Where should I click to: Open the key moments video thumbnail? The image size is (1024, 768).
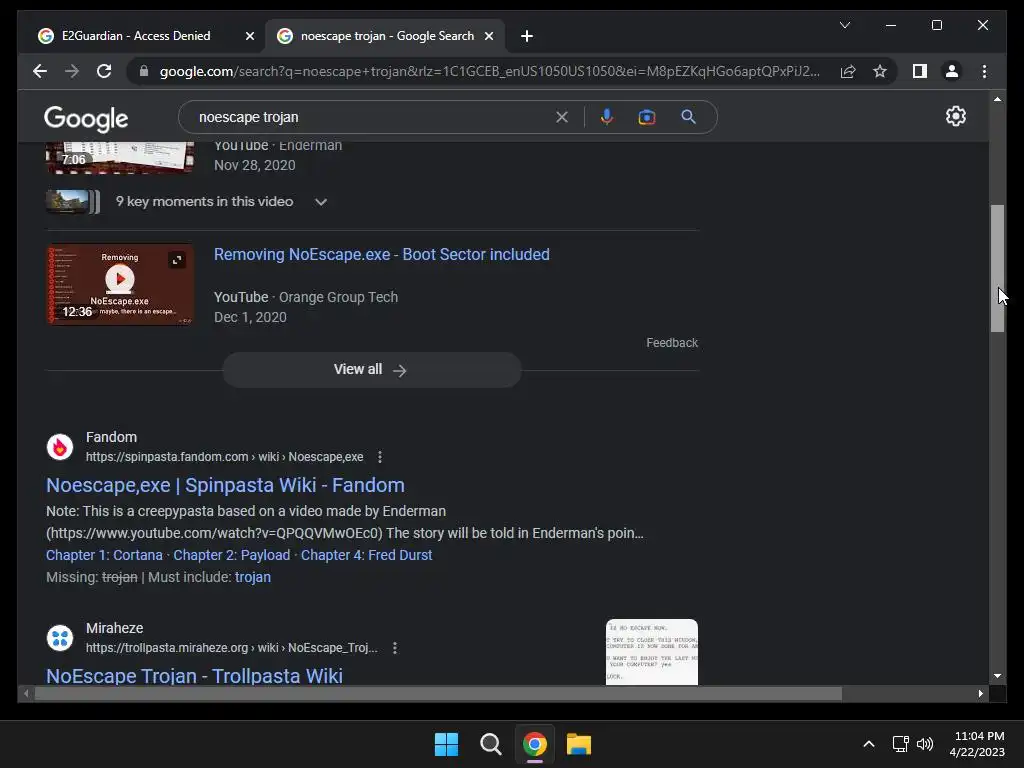click(x=72, y=201)
